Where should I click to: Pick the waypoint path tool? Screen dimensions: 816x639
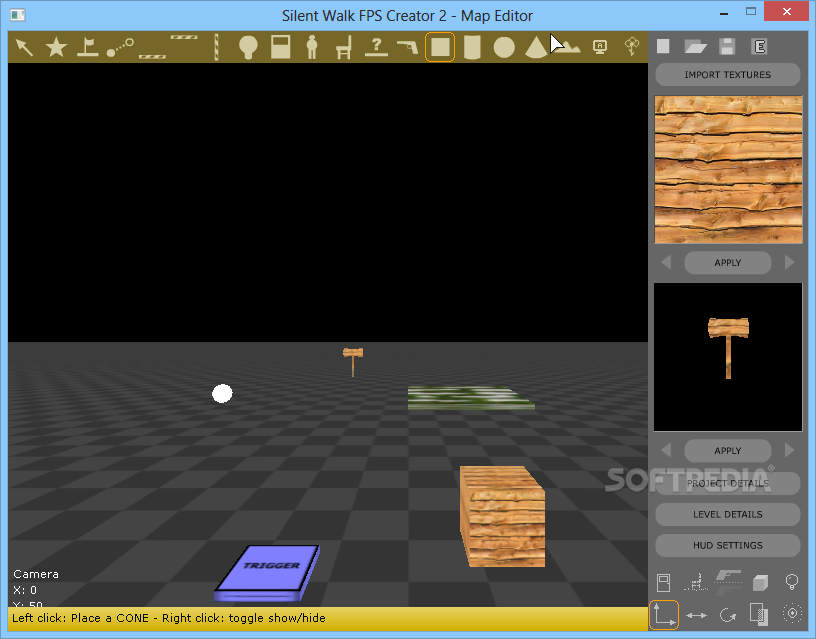coord(120,47)
